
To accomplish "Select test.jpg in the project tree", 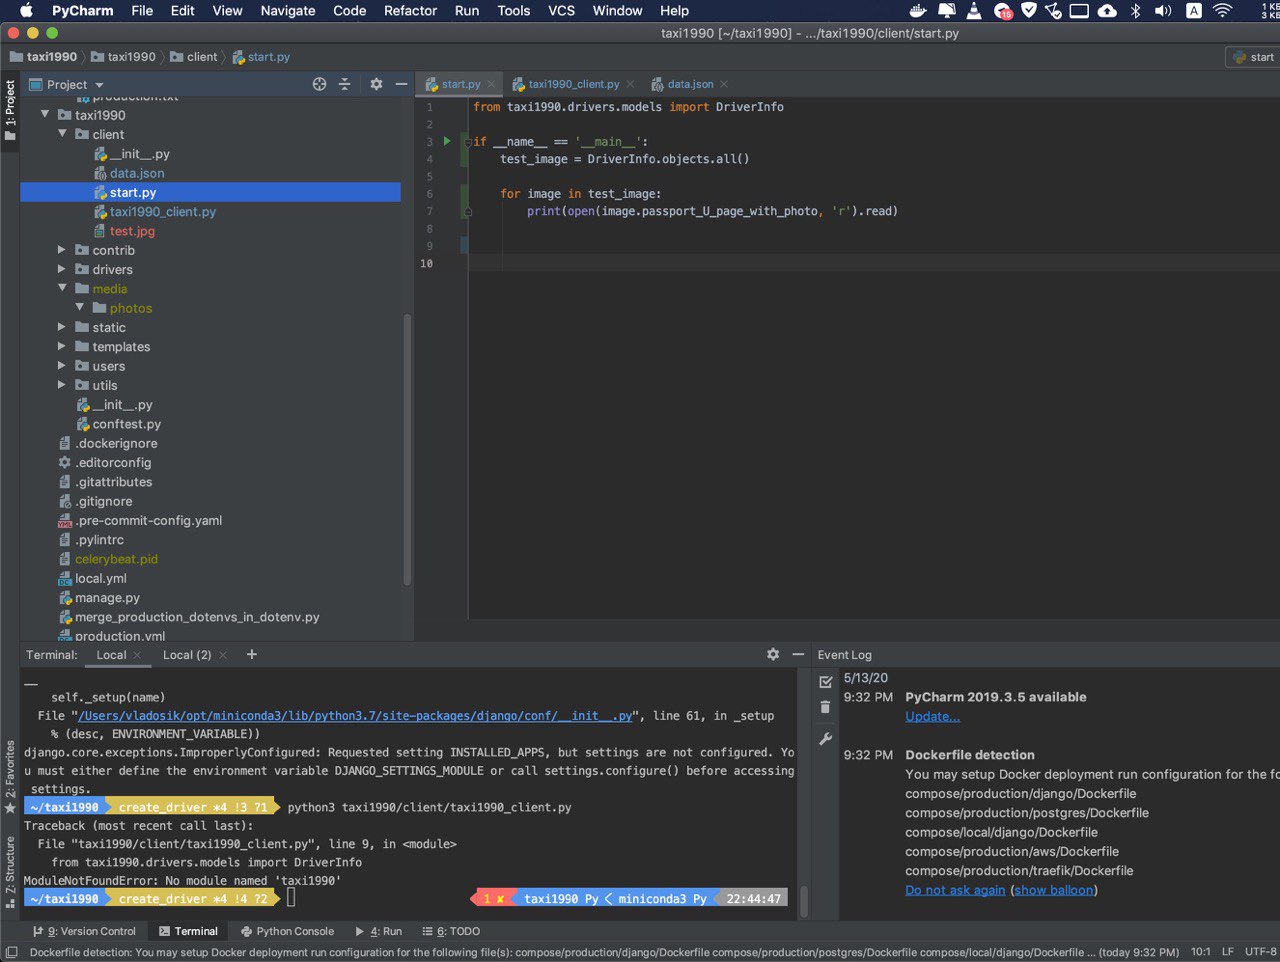I will (x=132, y=231).
